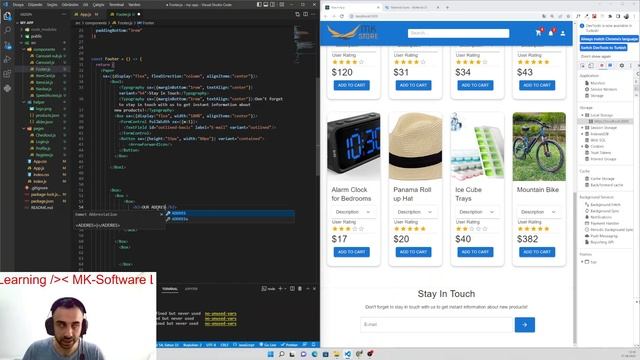Click the DevTools device toolbar icon
640x360 pixels.
[591, 65]
